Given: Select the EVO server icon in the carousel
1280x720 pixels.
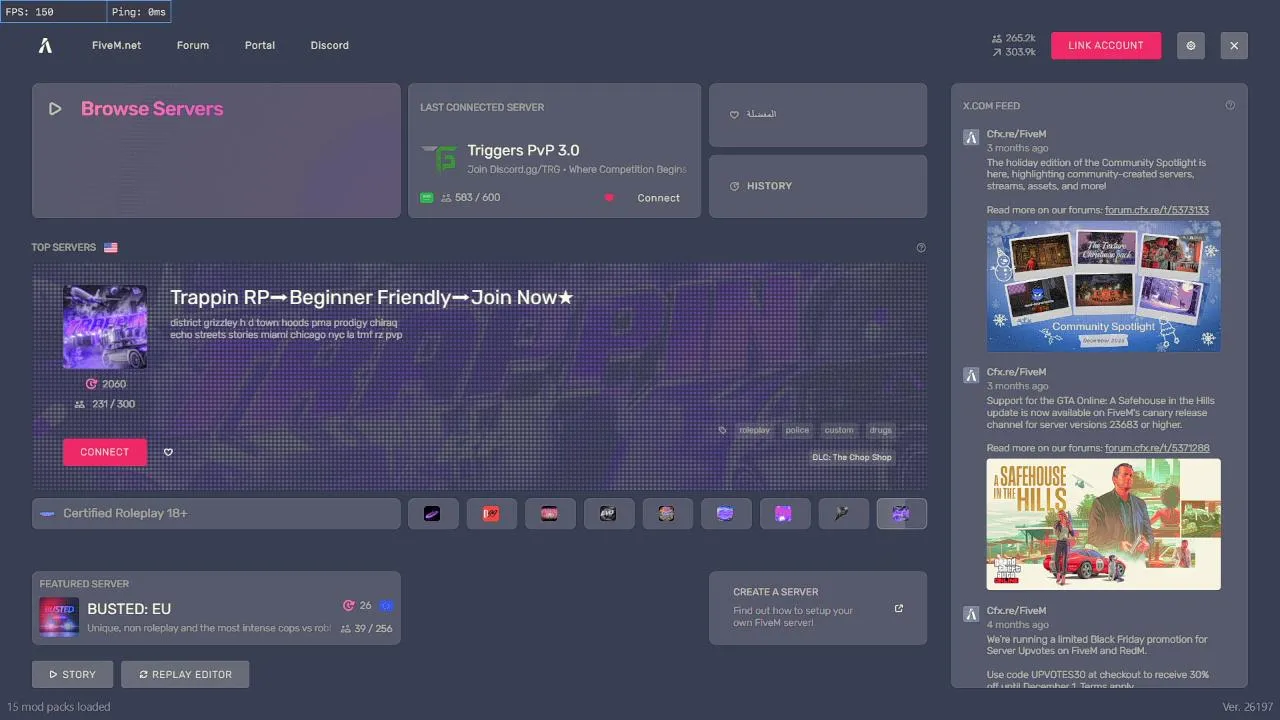Looking at the screenshot, I should [608, 513].
